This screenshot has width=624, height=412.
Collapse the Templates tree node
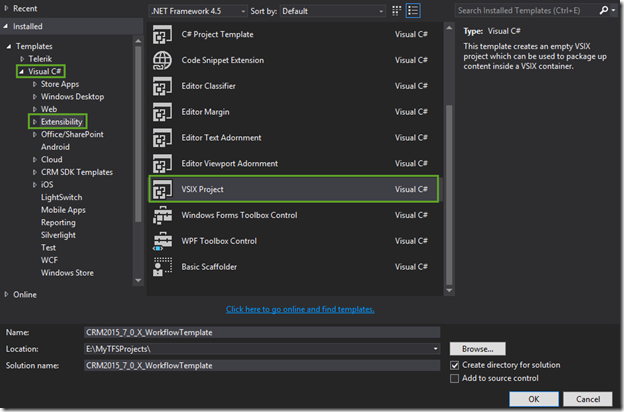[9, 47]
